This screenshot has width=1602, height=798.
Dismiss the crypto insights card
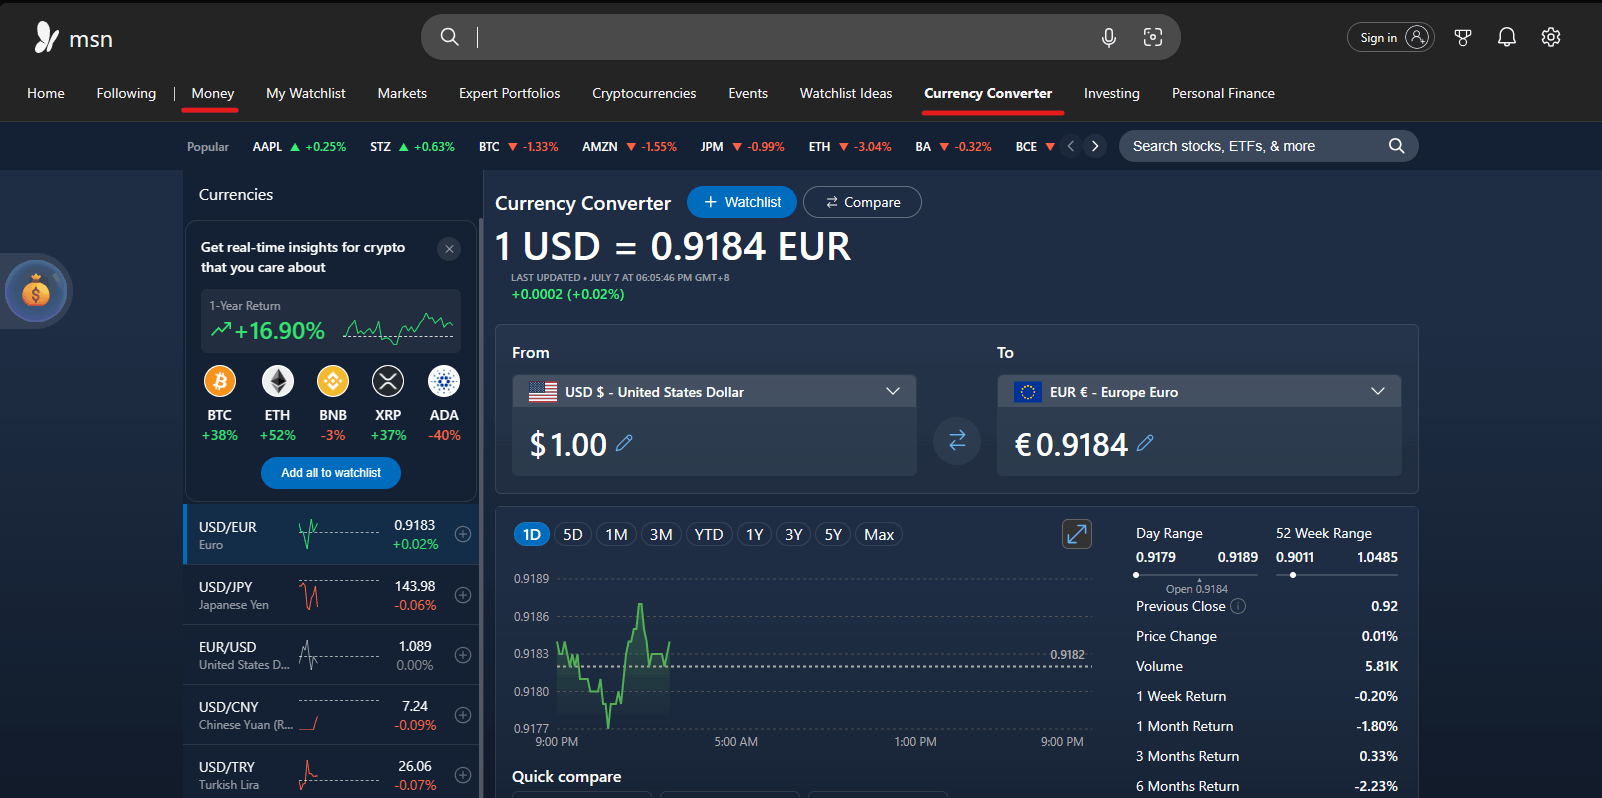(x=450, y=249)
